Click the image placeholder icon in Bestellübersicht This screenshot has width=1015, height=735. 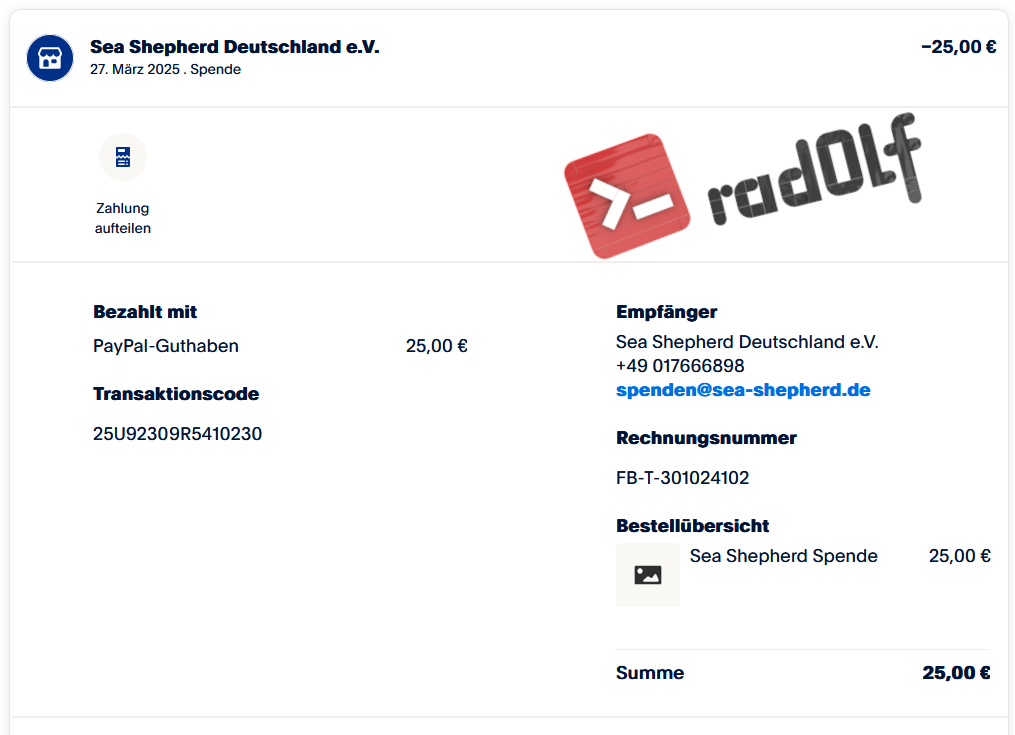tap(648, 575)
